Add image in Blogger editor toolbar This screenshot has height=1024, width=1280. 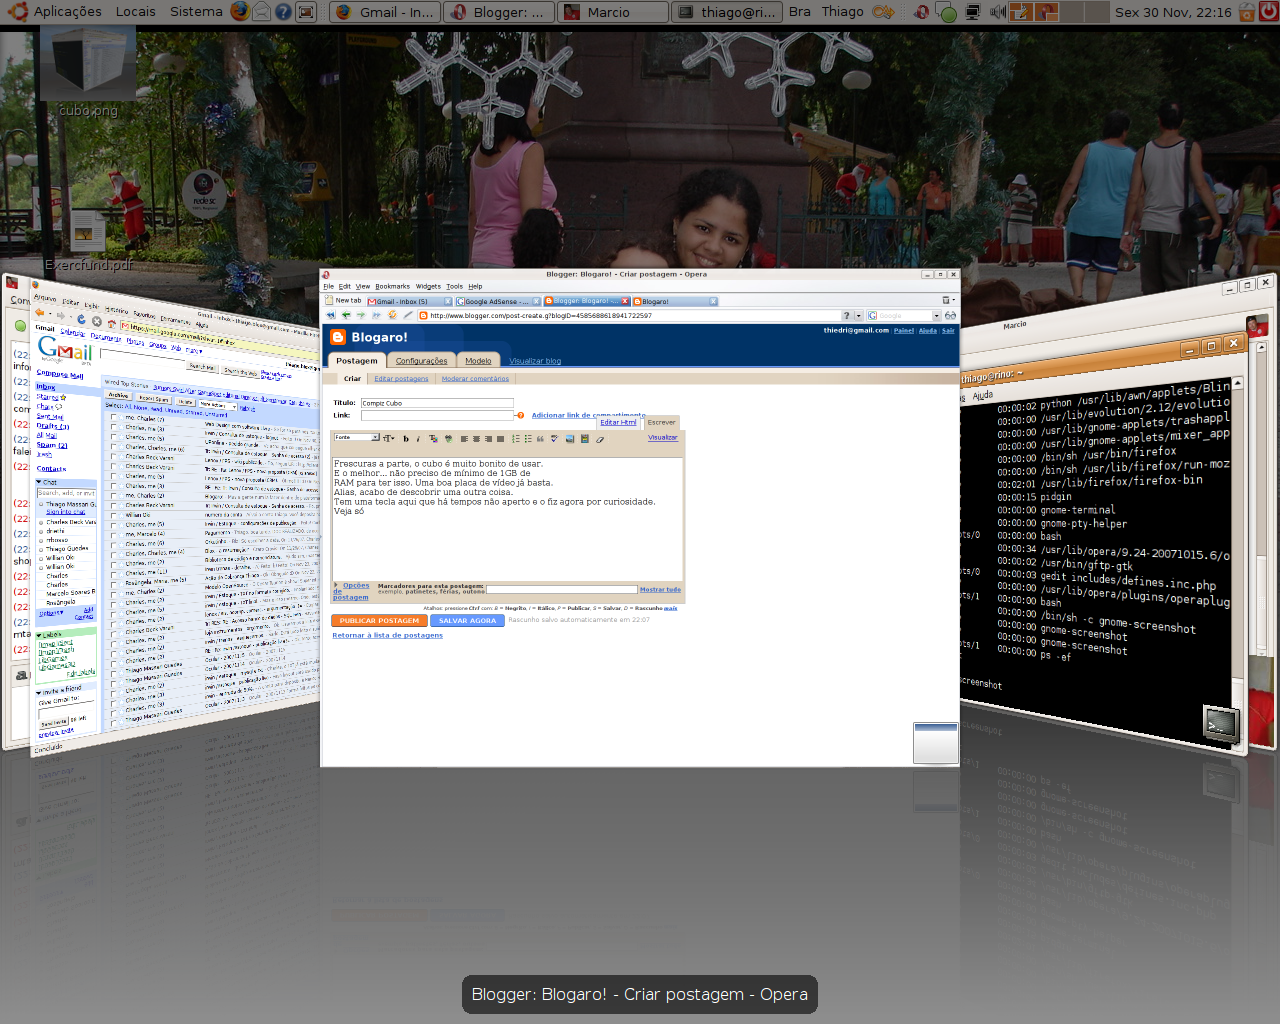coord(570,439)
